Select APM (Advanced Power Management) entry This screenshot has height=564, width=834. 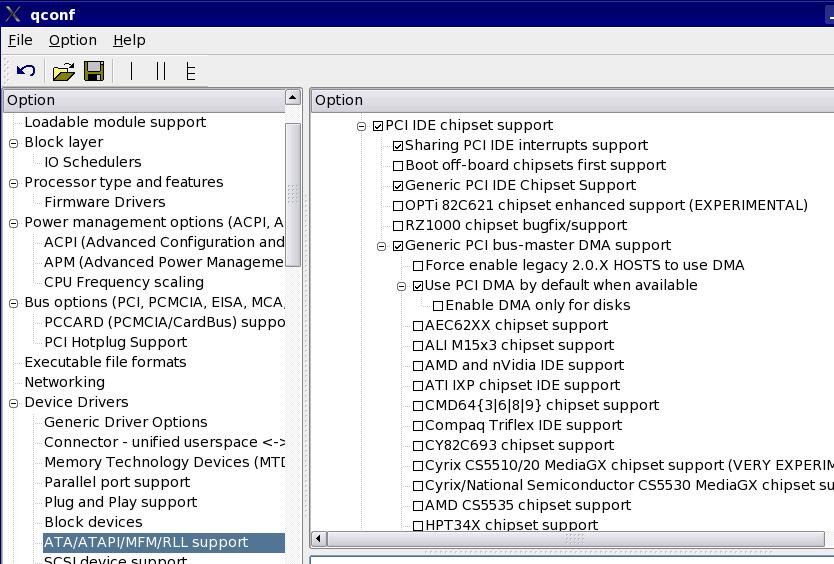point(164,262)
